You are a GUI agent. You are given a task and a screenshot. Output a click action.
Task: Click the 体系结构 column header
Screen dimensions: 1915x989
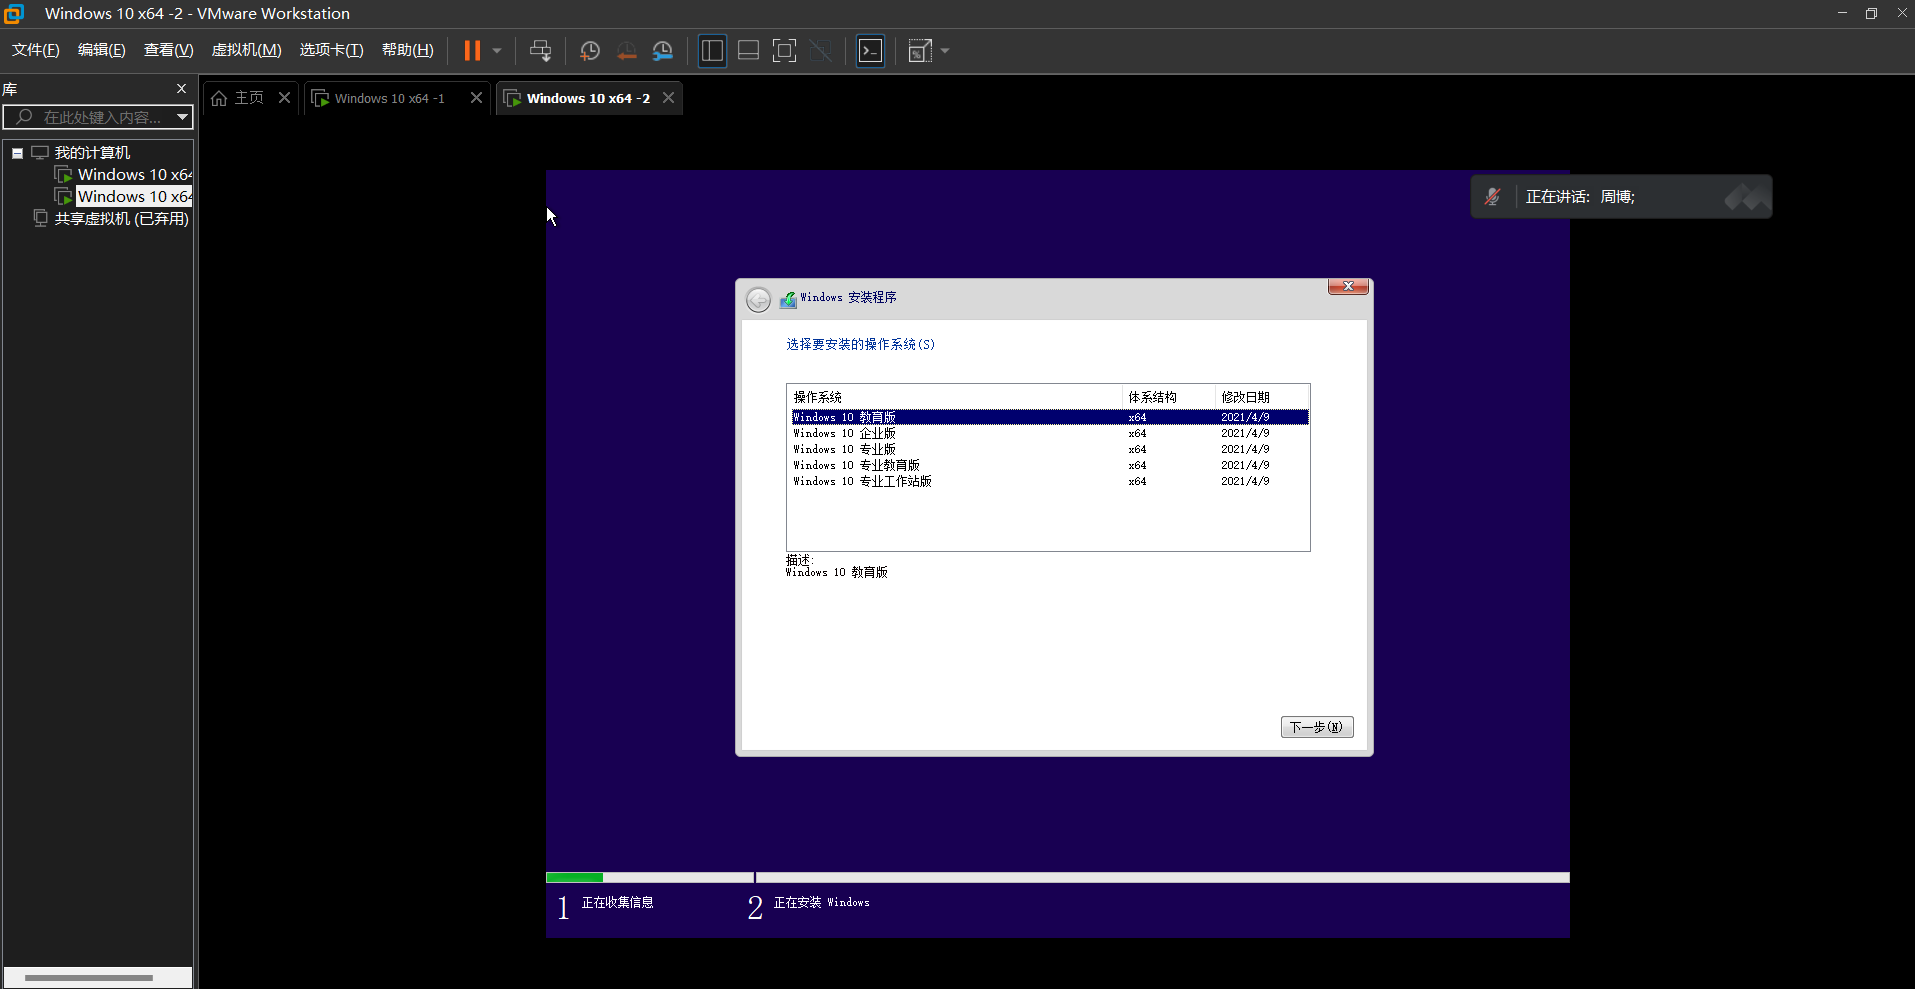[1169, 397]
